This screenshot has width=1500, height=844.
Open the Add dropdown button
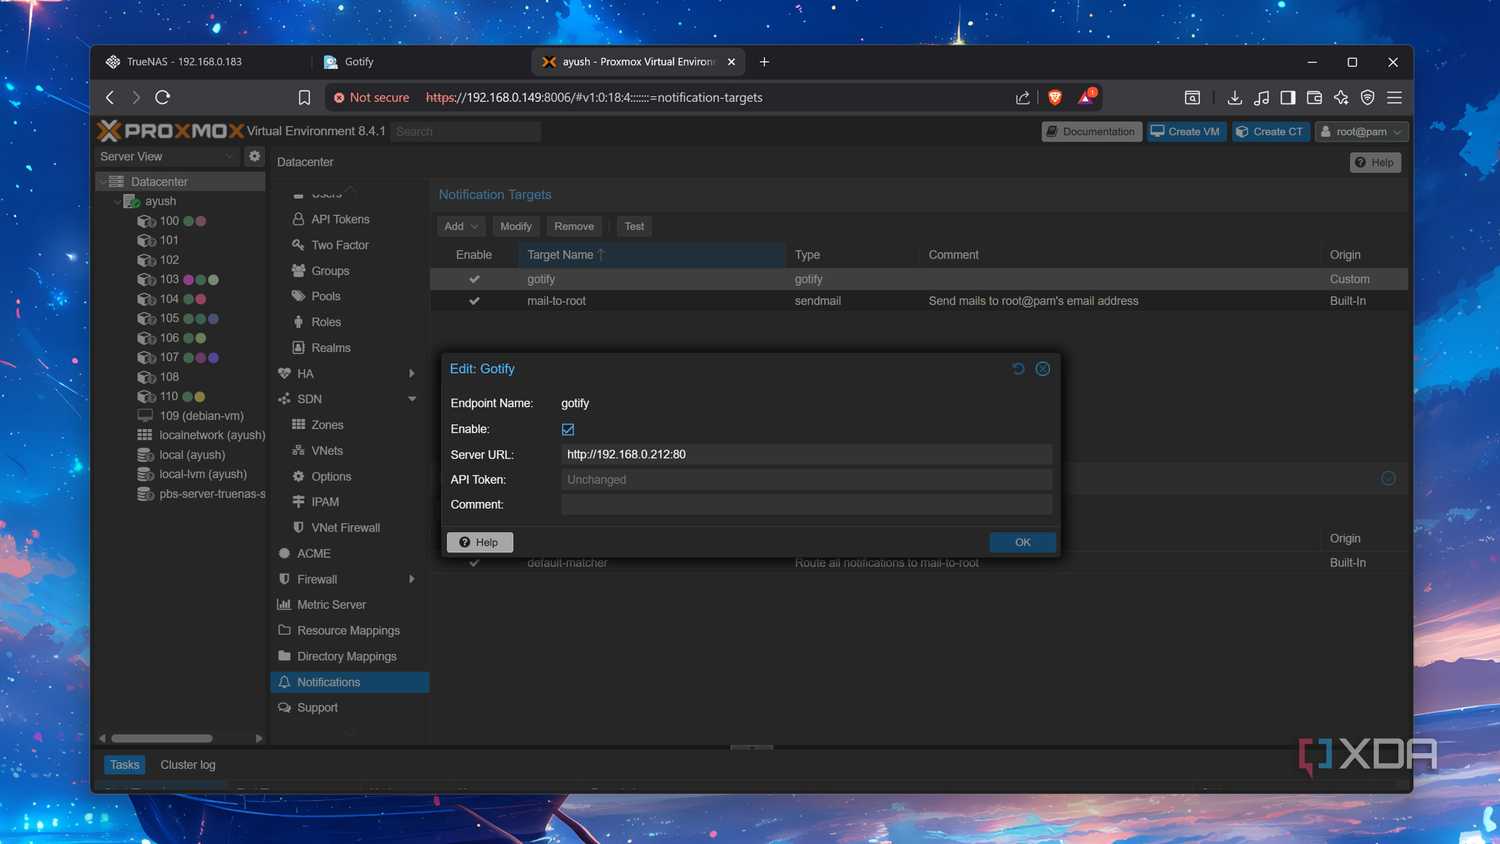461,226
